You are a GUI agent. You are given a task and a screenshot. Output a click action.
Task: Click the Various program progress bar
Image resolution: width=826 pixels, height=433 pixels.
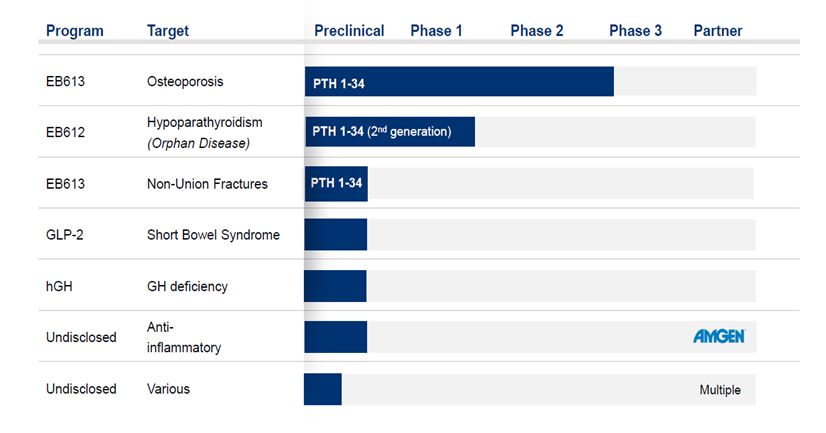[323, 389]
